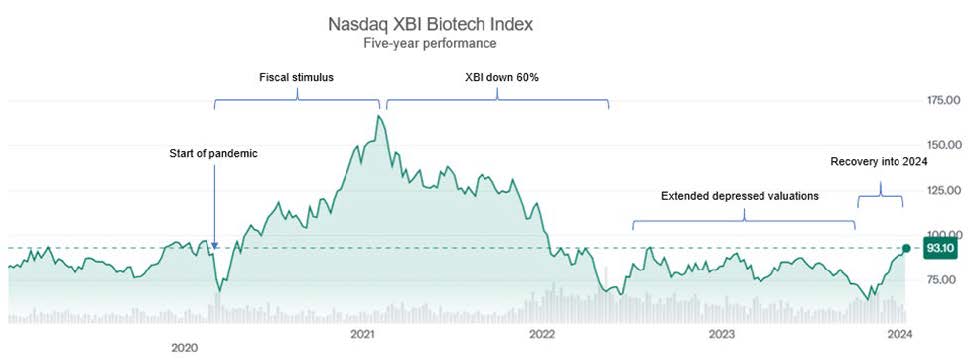Screen dimensions: 968x360
Task: Click the 2023 label on the time axis
Action: tap(720, 335)
